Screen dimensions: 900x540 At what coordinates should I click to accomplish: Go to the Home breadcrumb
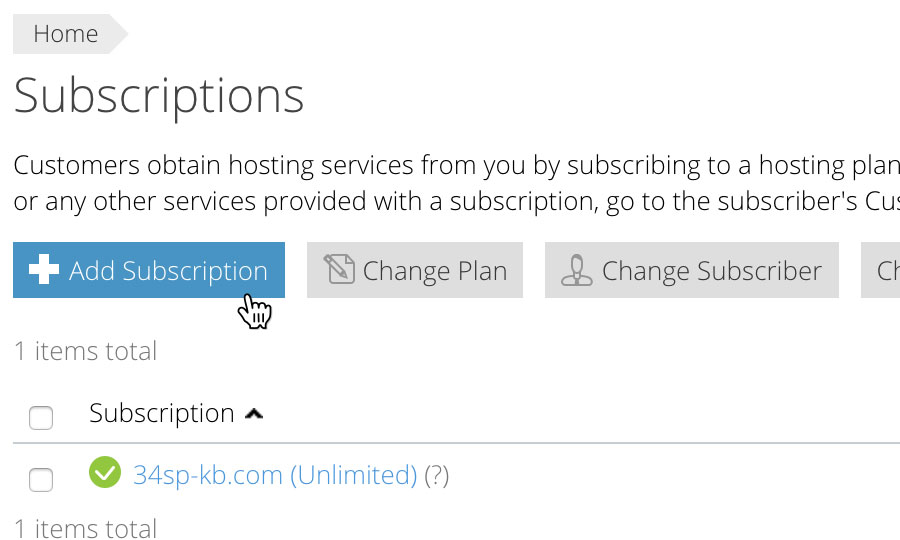(x=66, y=34)
